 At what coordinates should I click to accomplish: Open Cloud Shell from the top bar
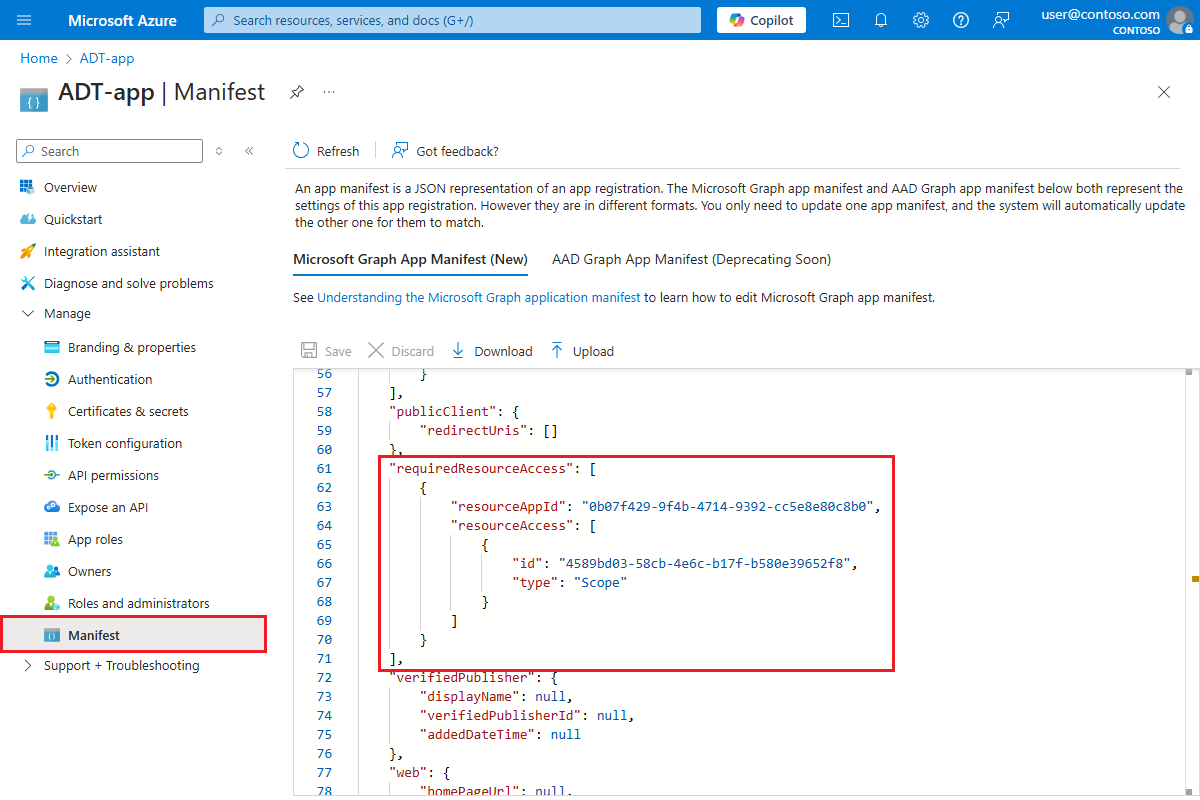click(841, 20)
